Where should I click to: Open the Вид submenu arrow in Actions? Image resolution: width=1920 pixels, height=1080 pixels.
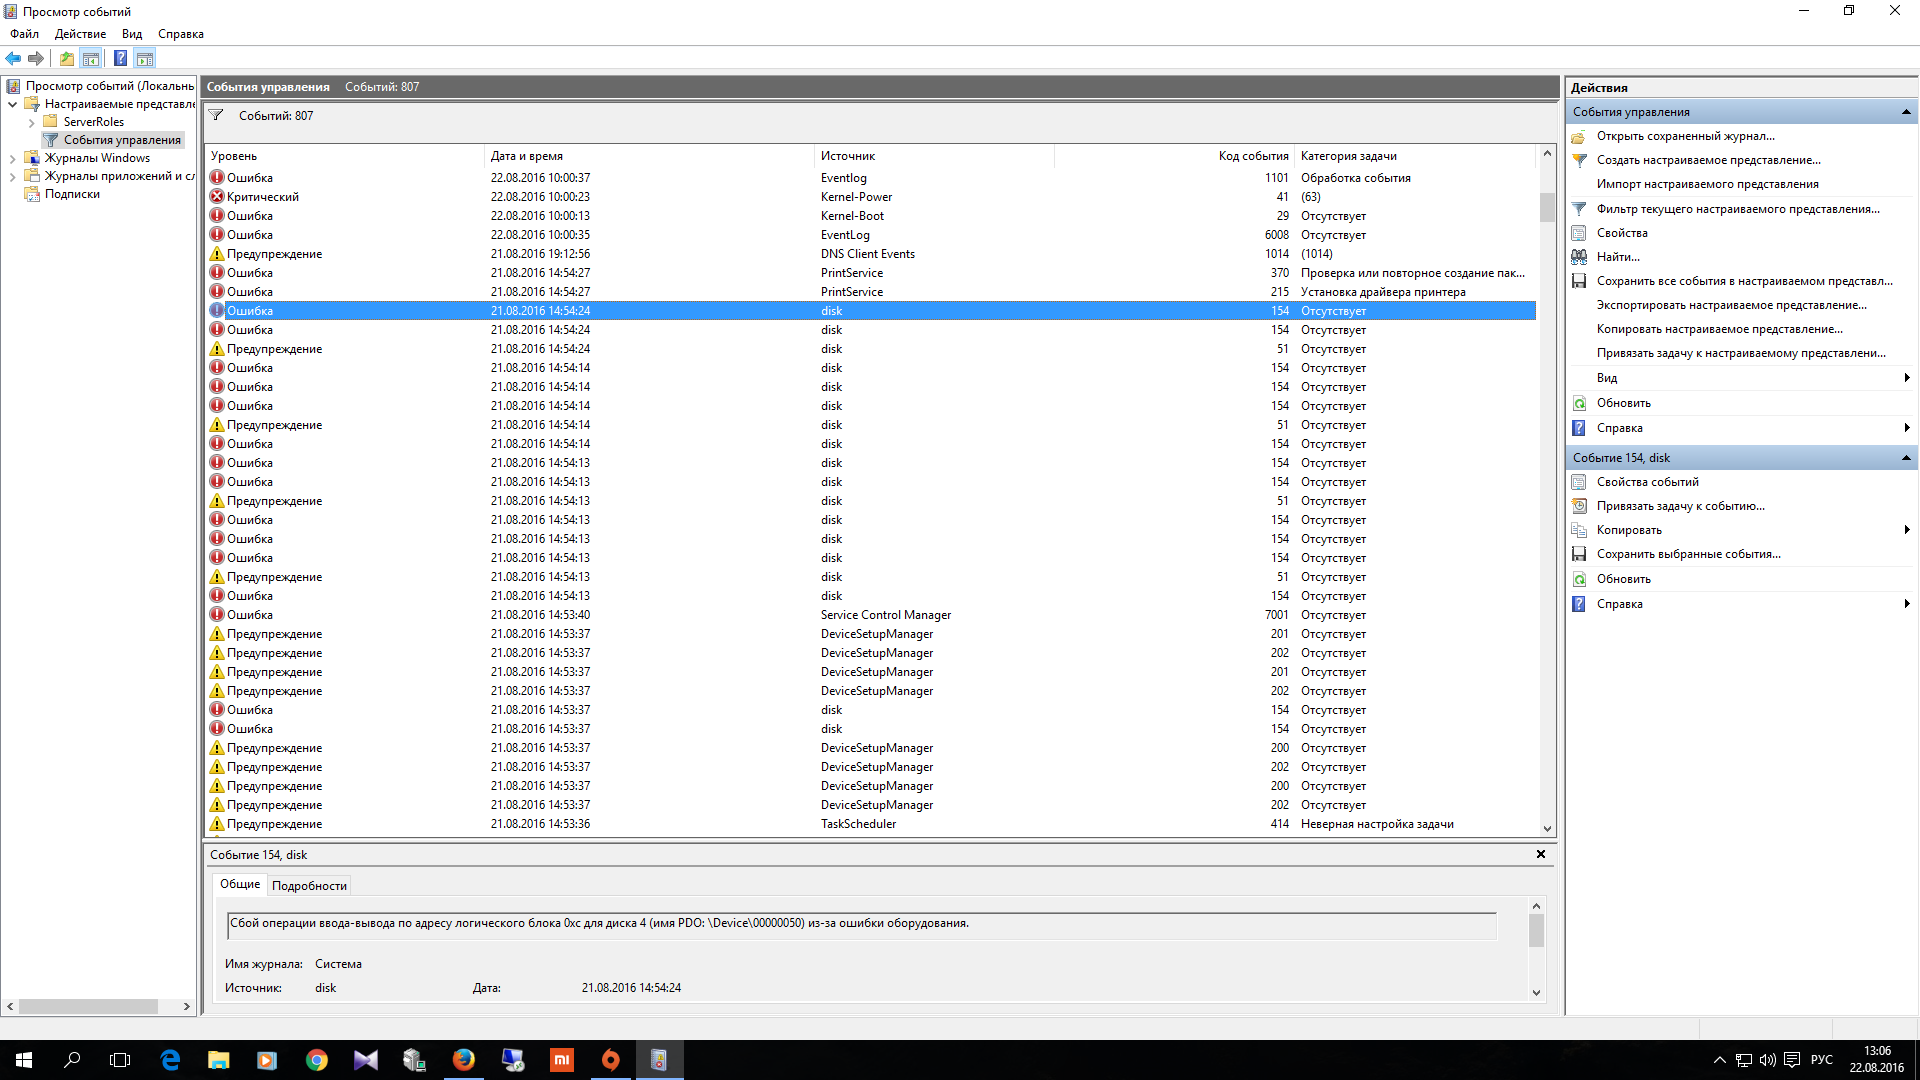[1906, 378]
